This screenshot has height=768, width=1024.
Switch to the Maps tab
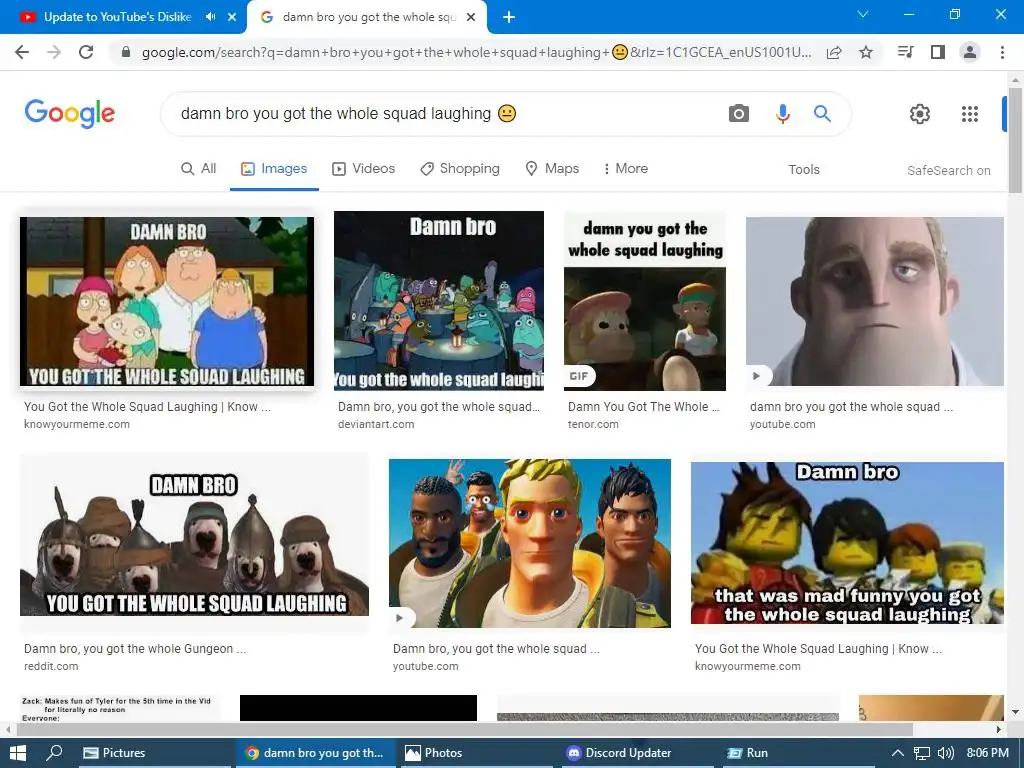552,168
